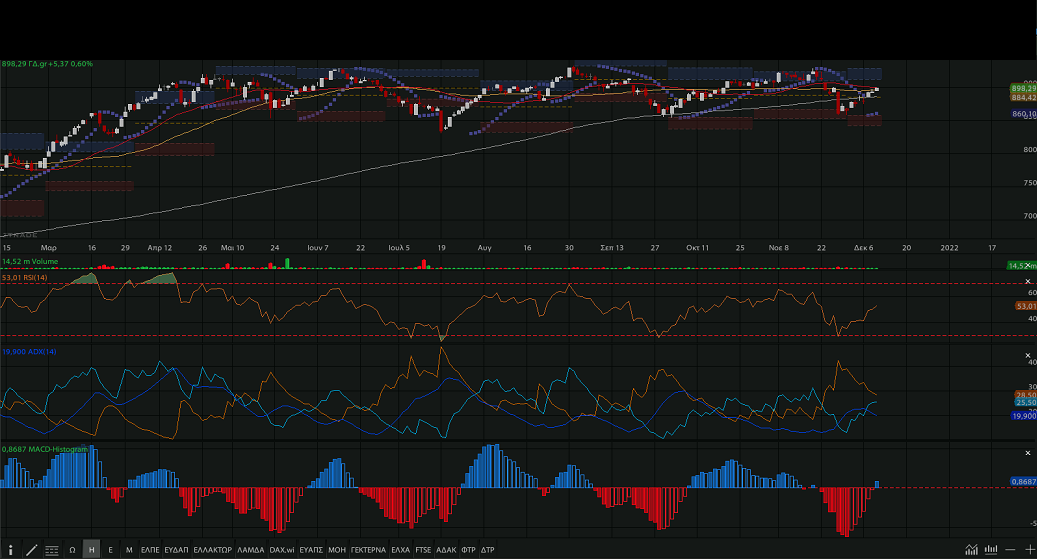The width and height of the screenshot is (1037, 559).
Task: Select the line drawing tool
Action: tap(31, 550)
